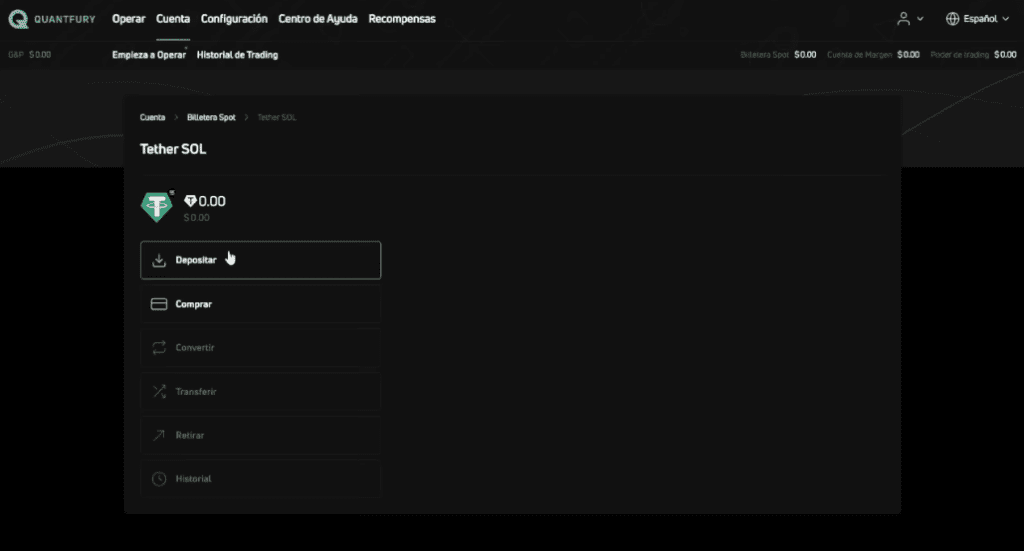Click the globe language icon

pyautogui.click(x=952, y=19)
